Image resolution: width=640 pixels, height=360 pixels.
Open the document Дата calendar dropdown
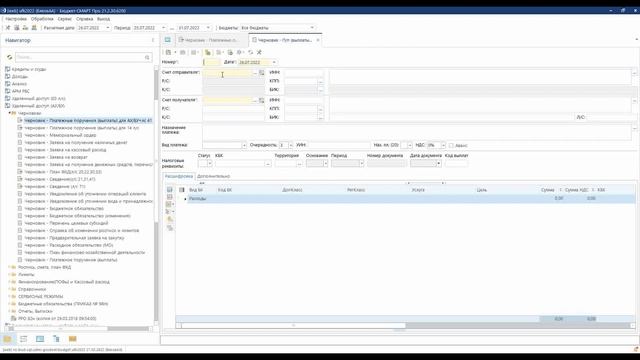274,62
